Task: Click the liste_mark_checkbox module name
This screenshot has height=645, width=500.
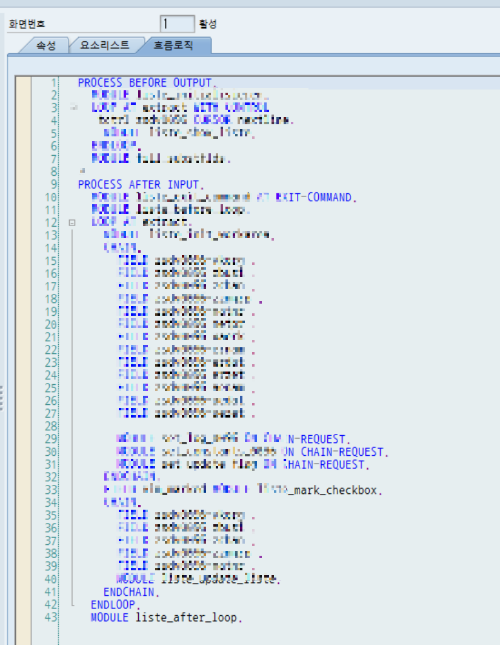Action: 319,490
